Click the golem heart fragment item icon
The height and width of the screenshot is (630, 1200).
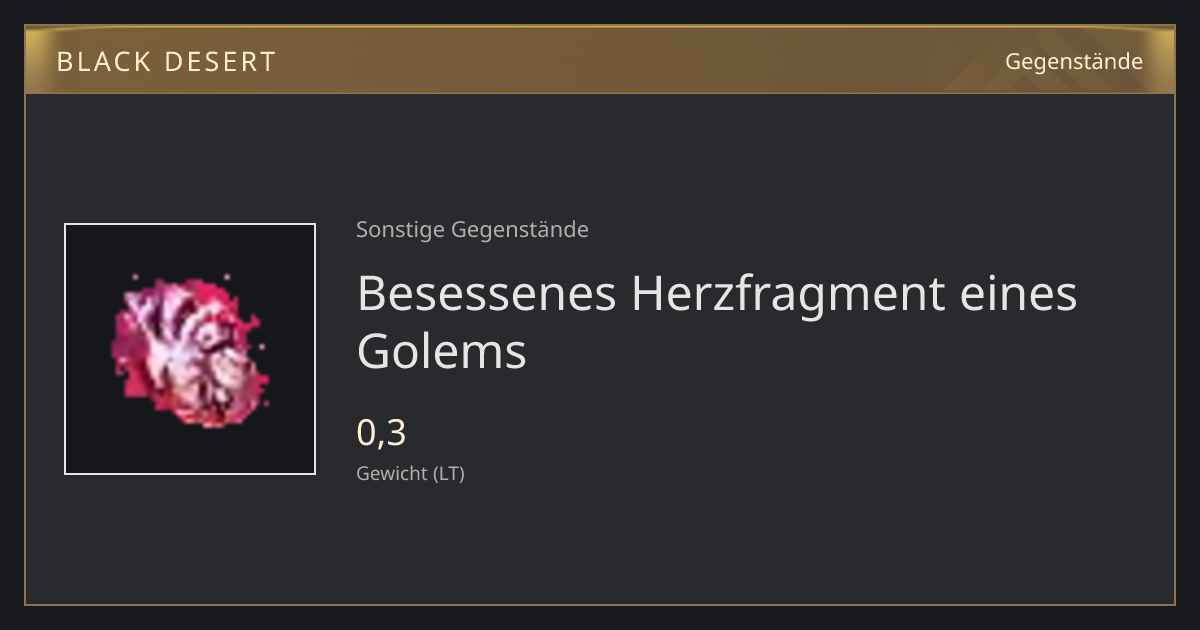tap(190, 349)
